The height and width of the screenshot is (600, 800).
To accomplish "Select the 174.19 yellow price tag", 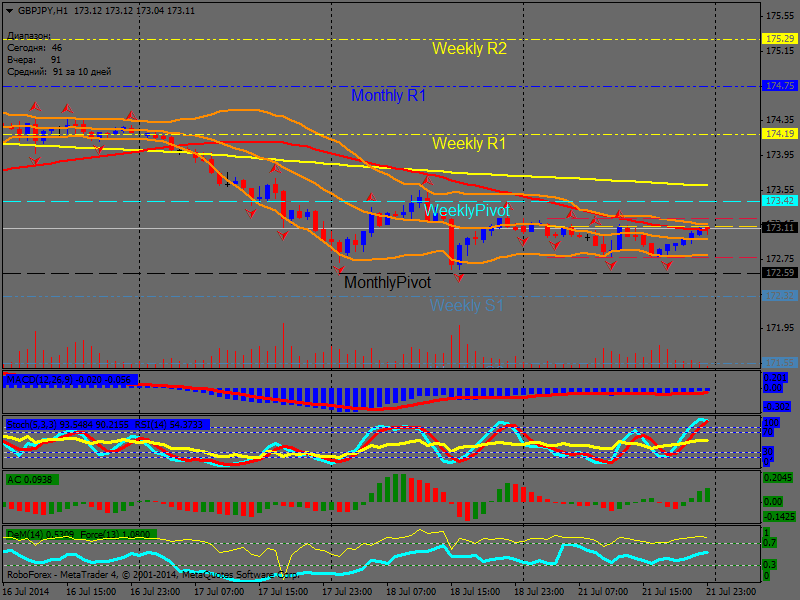I will point(779,133).
